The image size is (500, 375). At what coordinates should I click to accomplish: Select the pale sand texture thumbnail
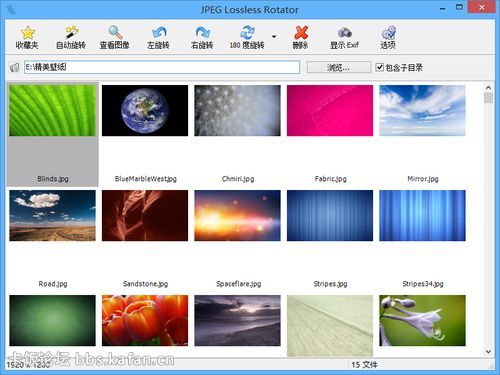(330, 326)
